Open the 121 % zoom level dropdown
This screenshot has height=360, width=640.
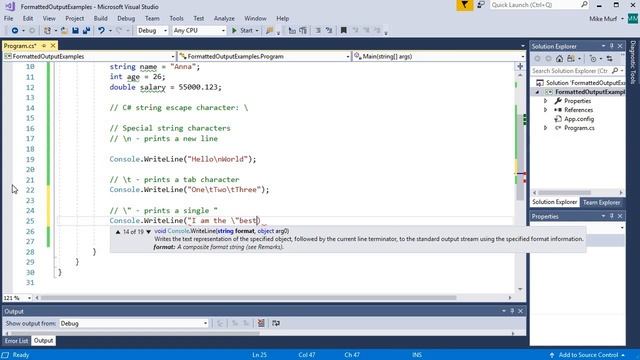pos(17,298)
